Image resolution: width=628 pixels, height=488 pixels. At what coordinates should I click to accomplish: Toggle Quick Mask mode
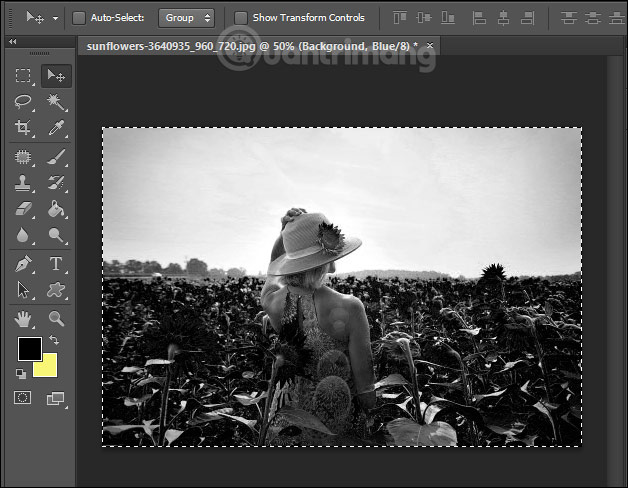(x=22, y=398)
